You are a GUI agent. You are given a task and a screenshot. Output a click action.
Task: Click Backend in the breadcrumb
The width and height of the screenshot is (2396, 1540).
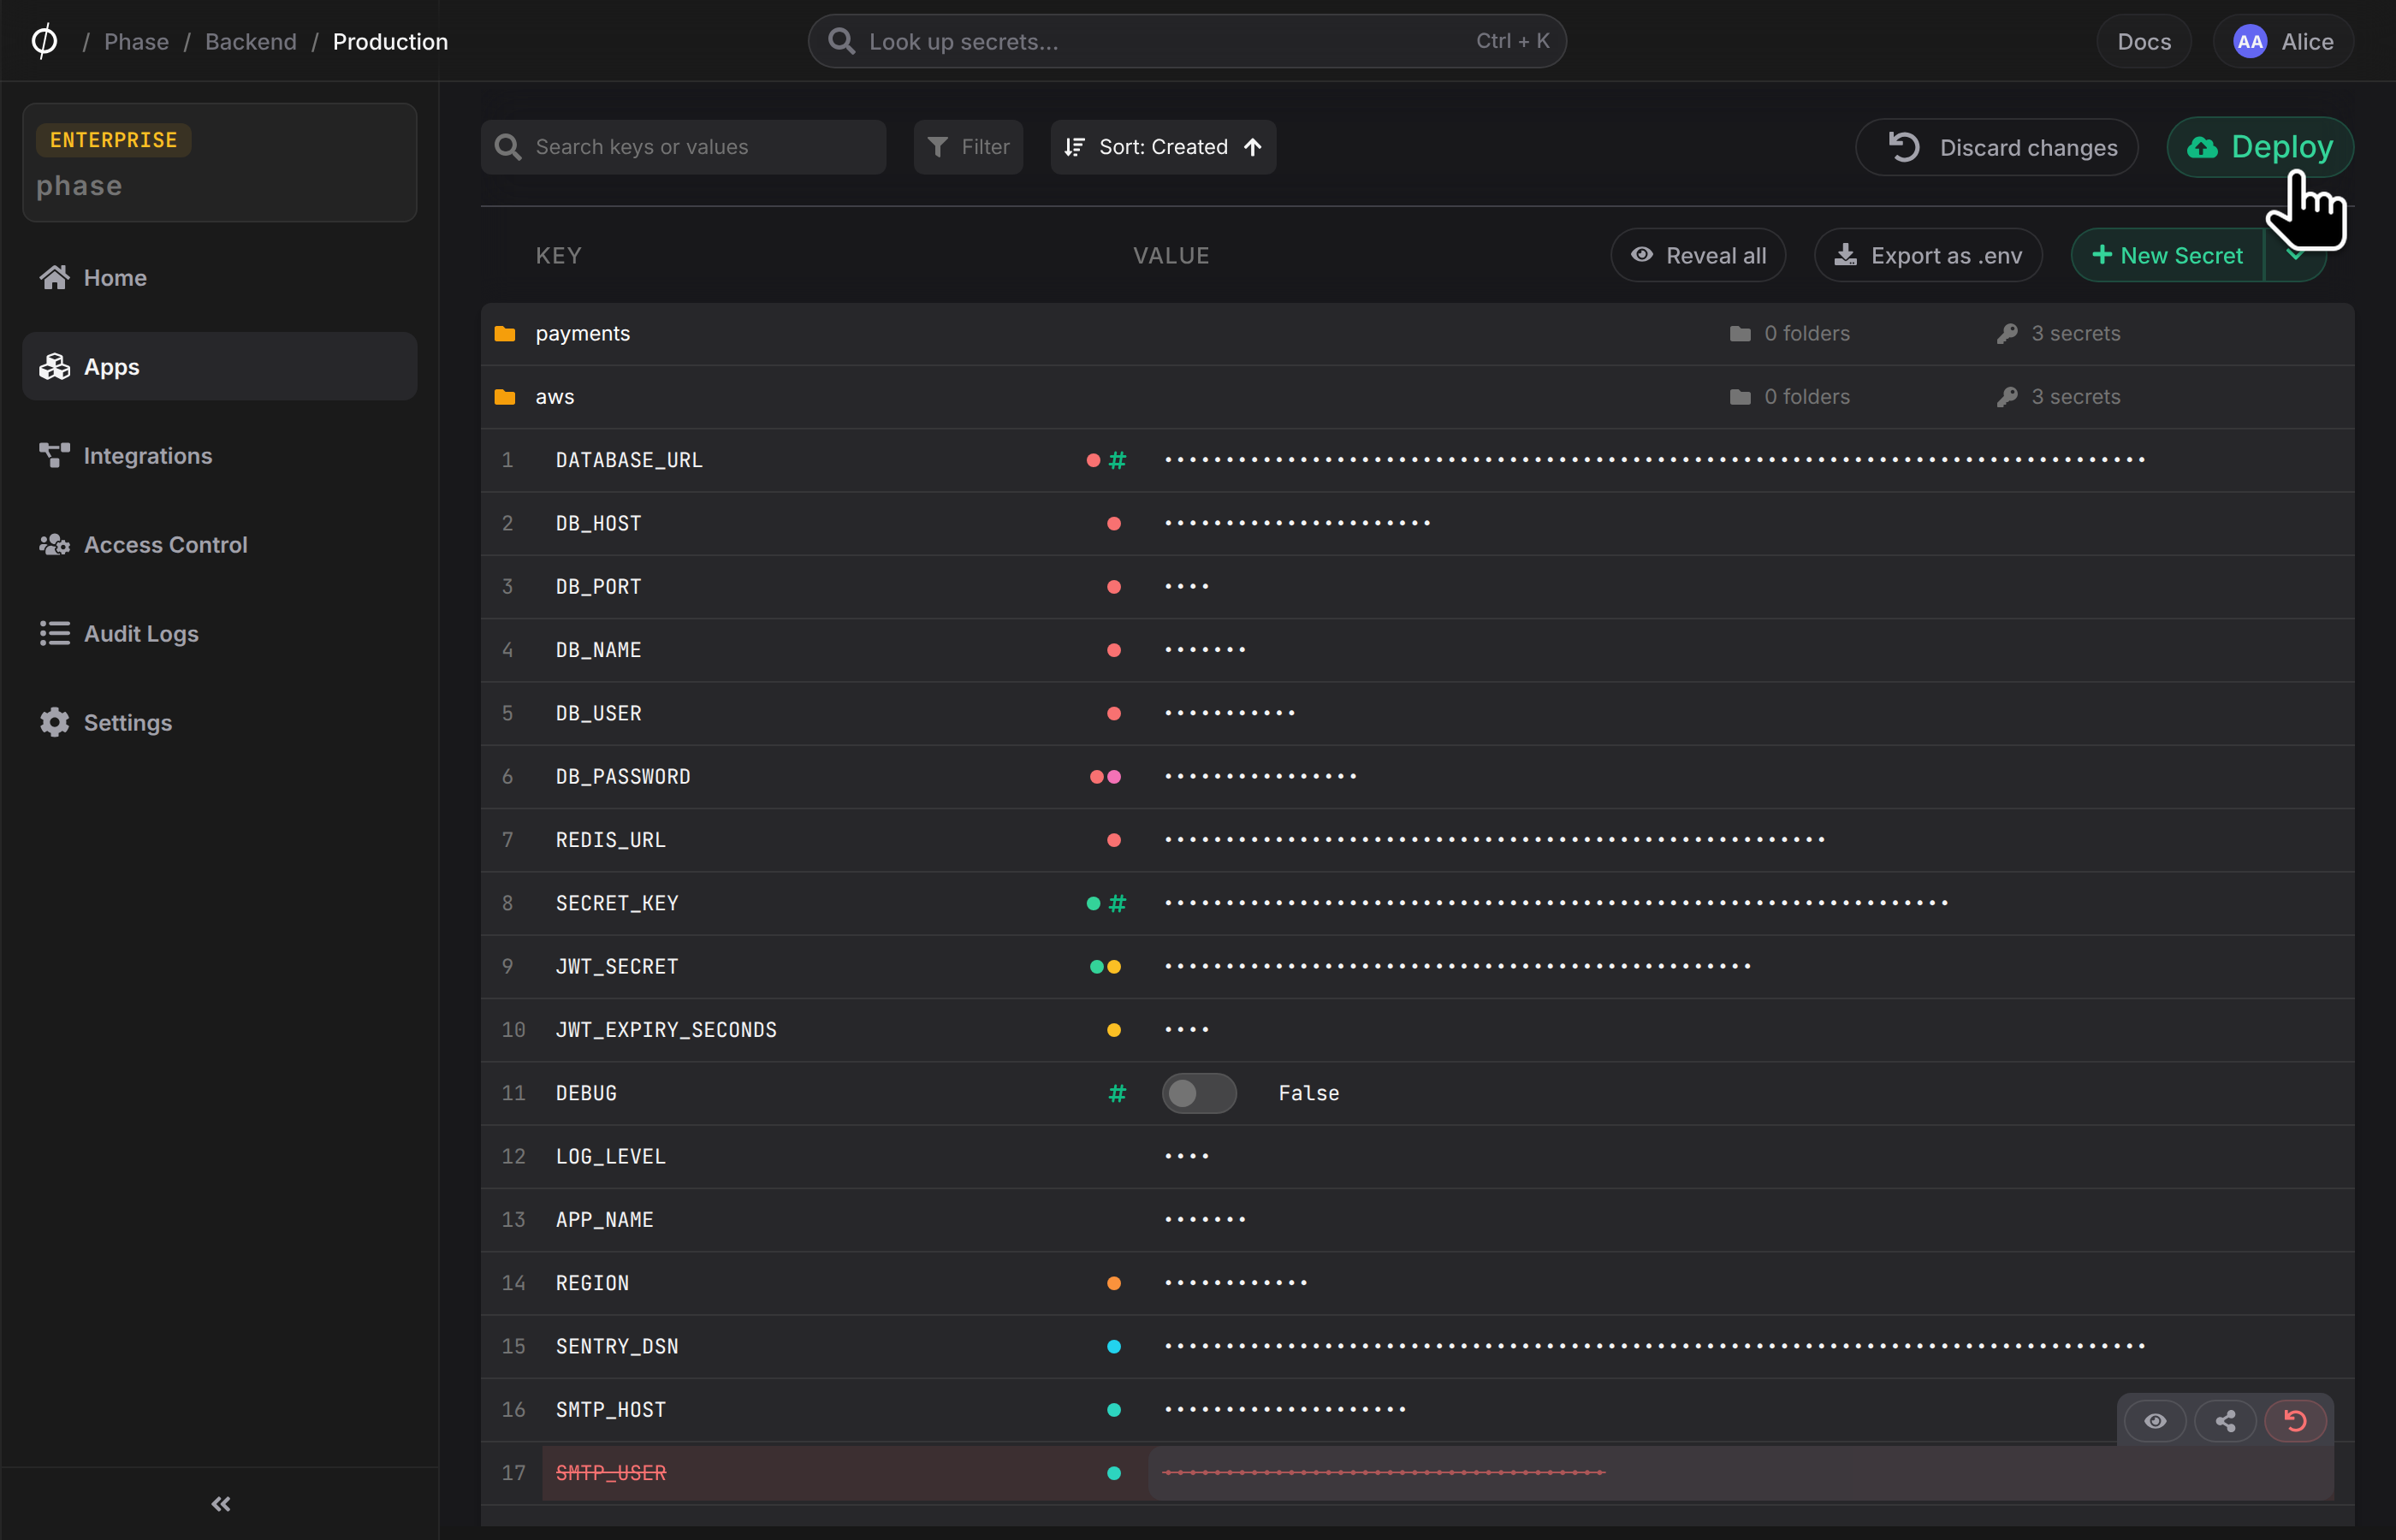(251, 41)
